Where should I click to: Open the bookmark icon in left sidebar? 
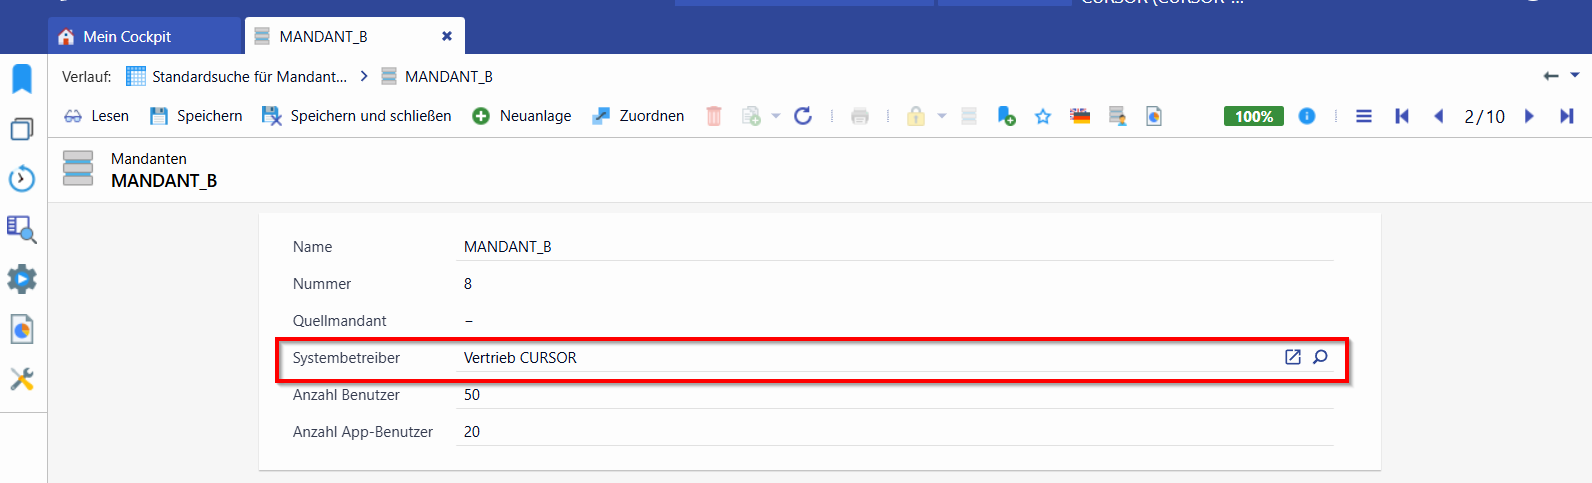pos(22,79)
